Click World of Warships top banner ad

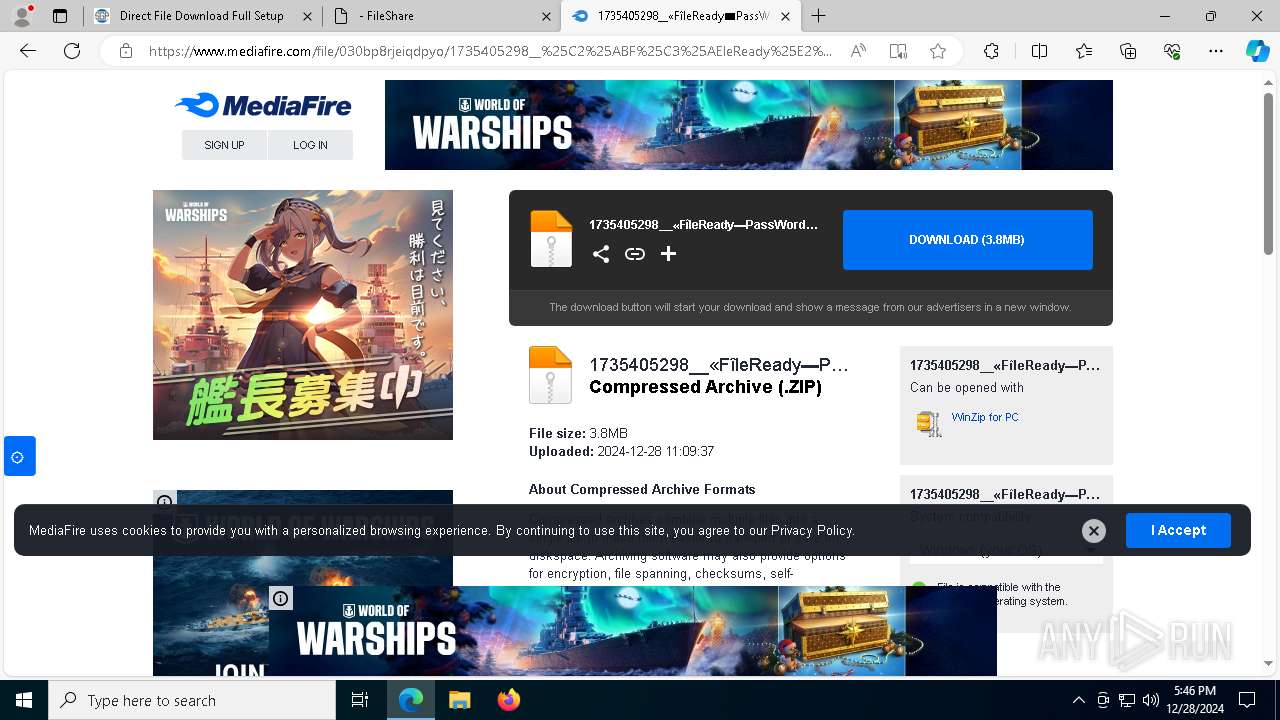(x=748, y=125)
